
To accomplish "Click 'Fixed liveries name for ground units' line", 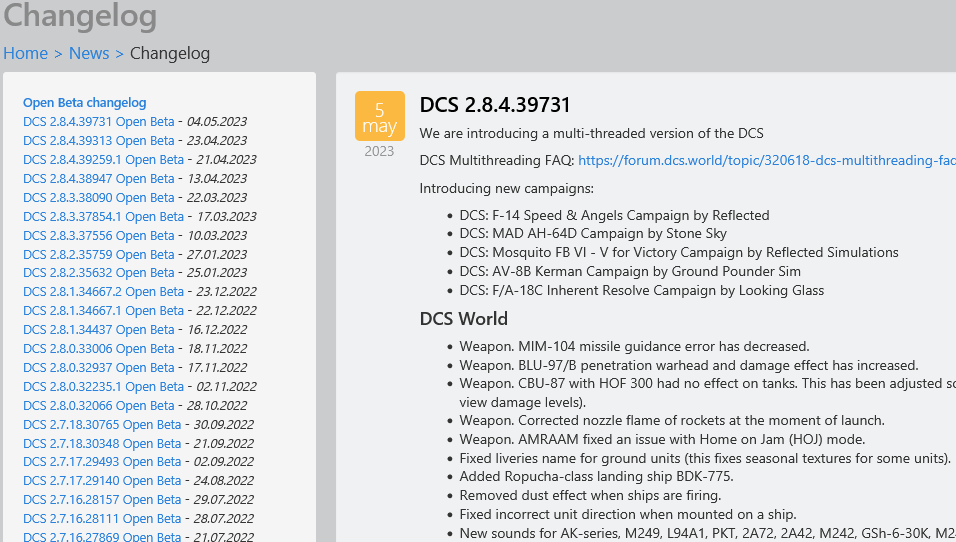I will click(x=705, y=458).
